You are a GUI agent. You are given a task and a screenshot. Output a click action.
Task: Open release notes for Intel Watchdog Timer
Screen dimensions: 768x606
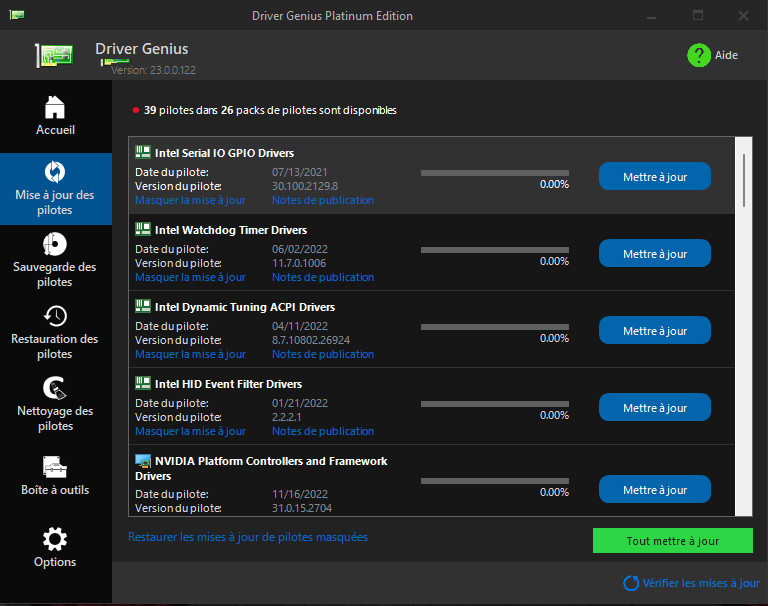click(x=323, y=277)
